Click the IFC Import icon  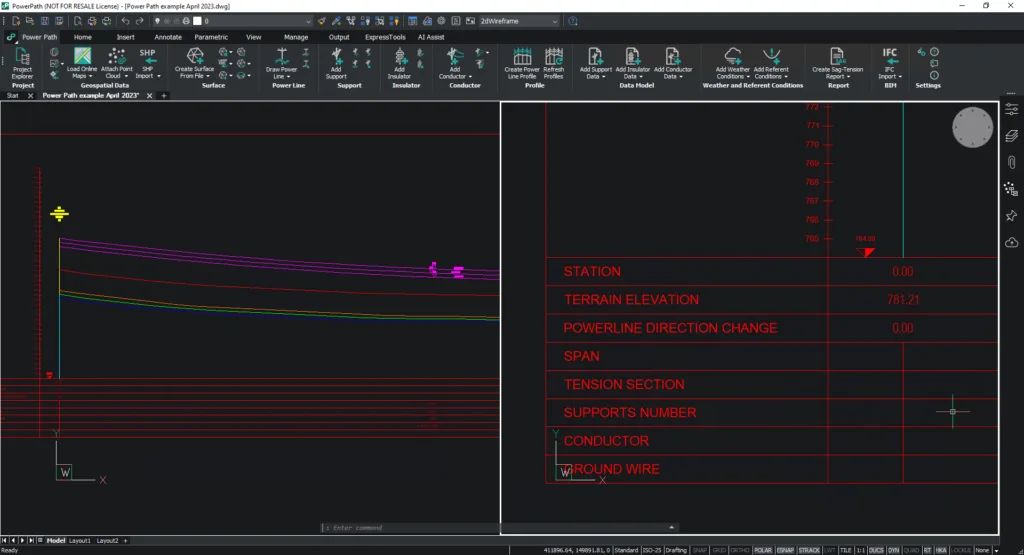889,57
